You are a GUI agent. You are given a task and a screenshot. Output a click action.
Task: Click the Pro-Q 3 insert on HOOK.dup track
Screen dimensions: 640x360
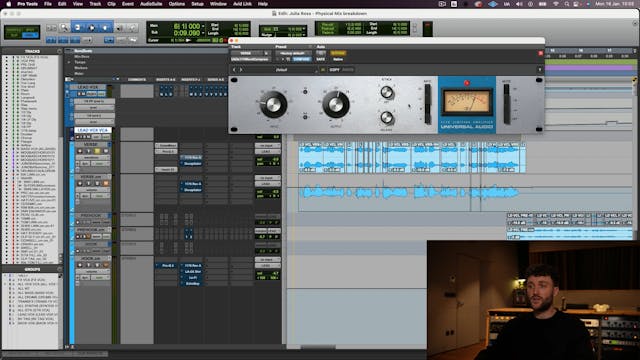click(166, 265)
